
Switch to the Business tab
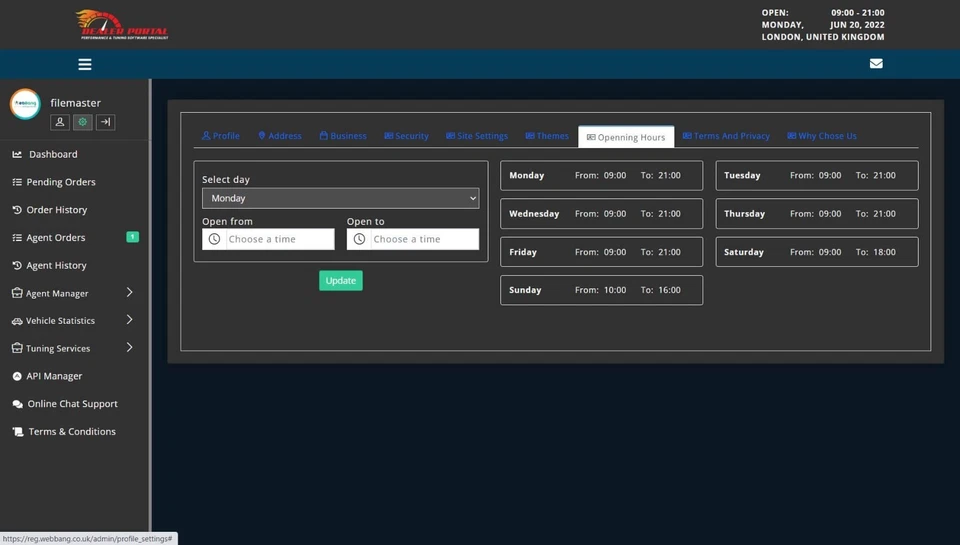coord(343,136)
